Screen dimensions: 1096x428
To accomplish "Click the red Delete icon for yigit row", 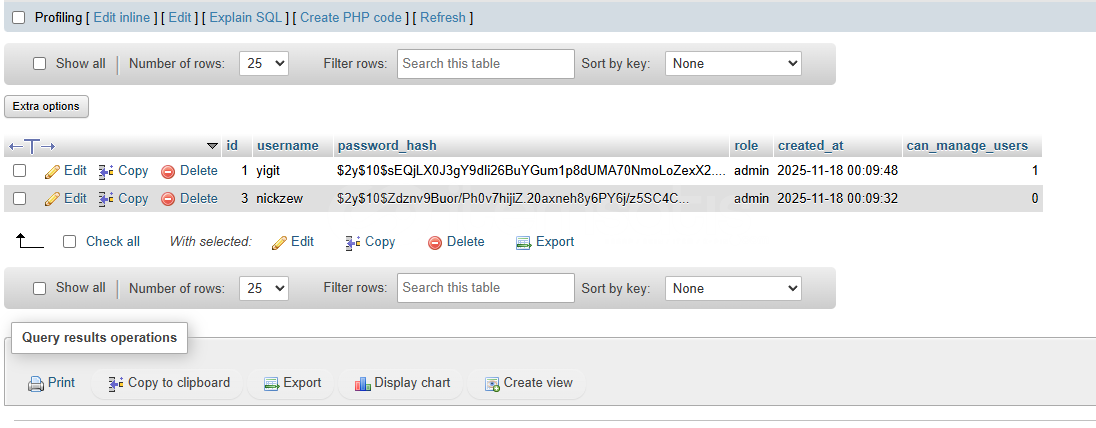I will click(x=168, y=171).
